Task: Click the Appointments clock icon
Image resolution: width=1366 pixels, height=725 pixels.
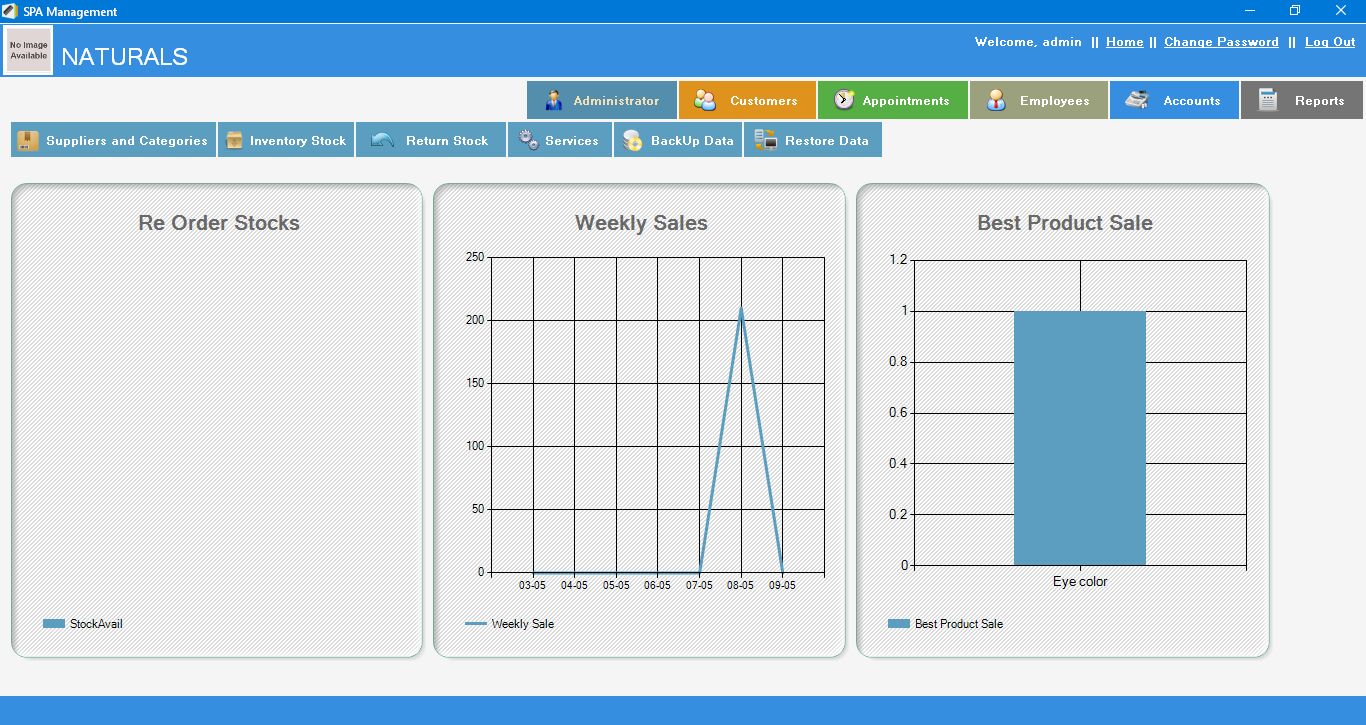Action: 844,100
